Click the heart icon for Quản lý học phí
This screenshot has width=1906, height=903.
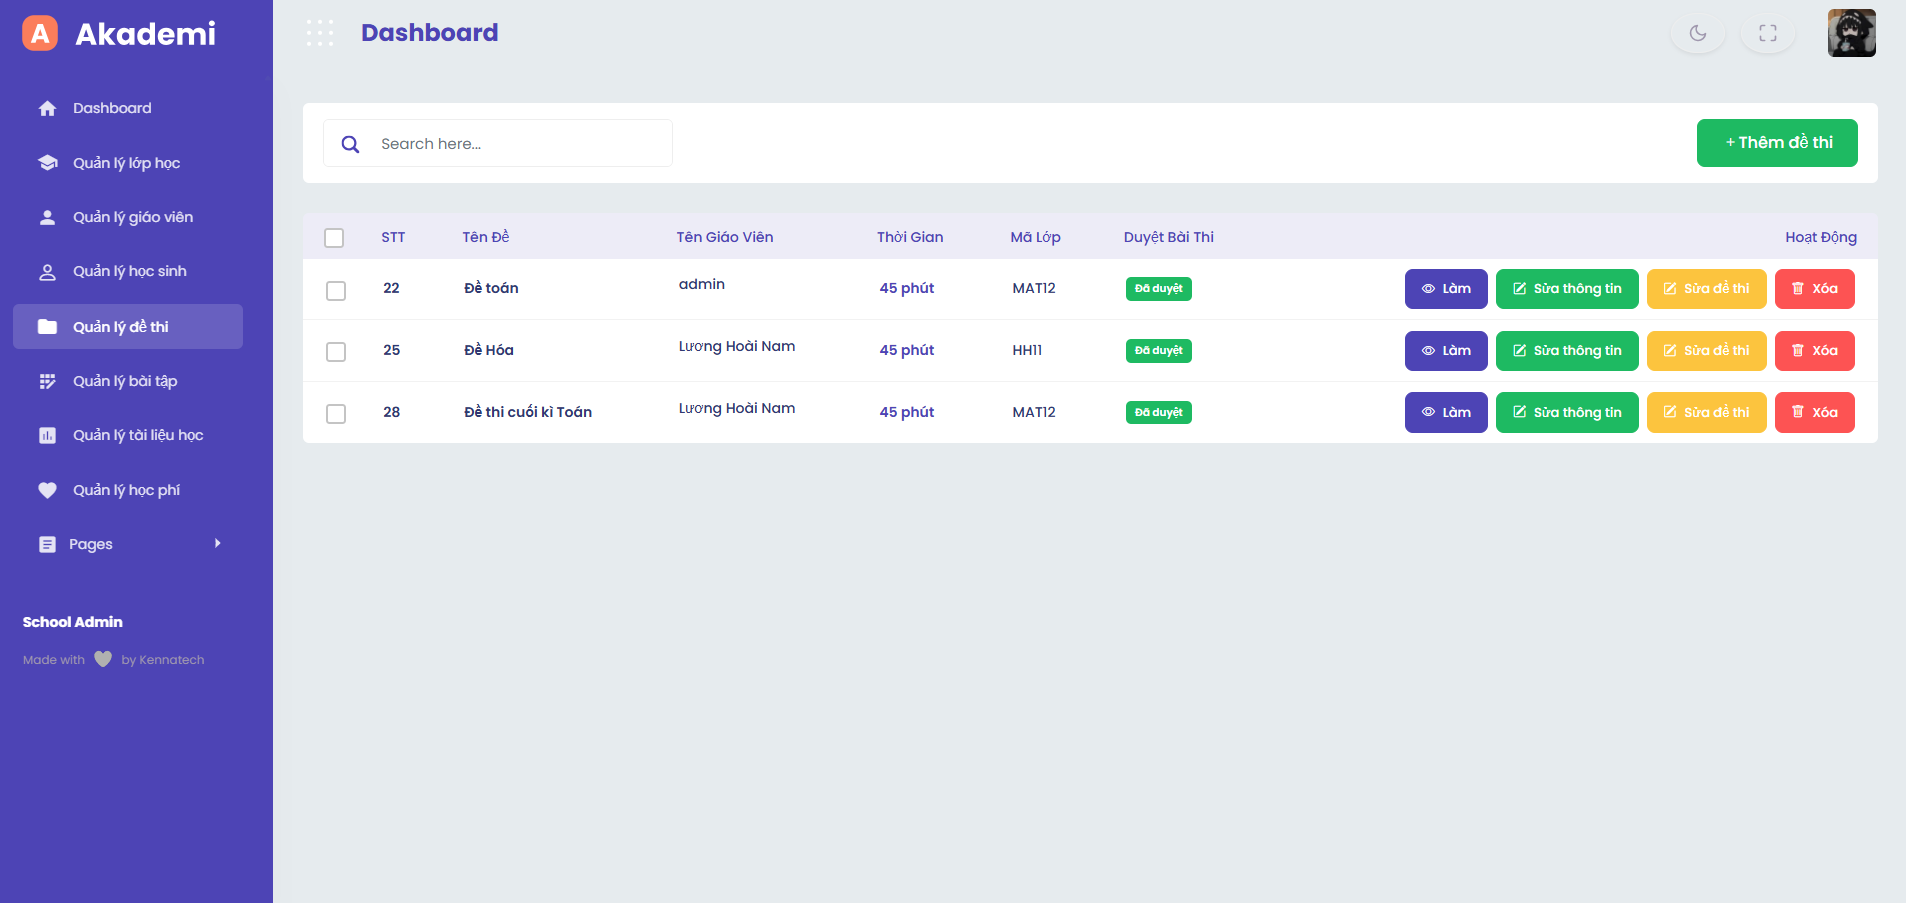(47, 490)
